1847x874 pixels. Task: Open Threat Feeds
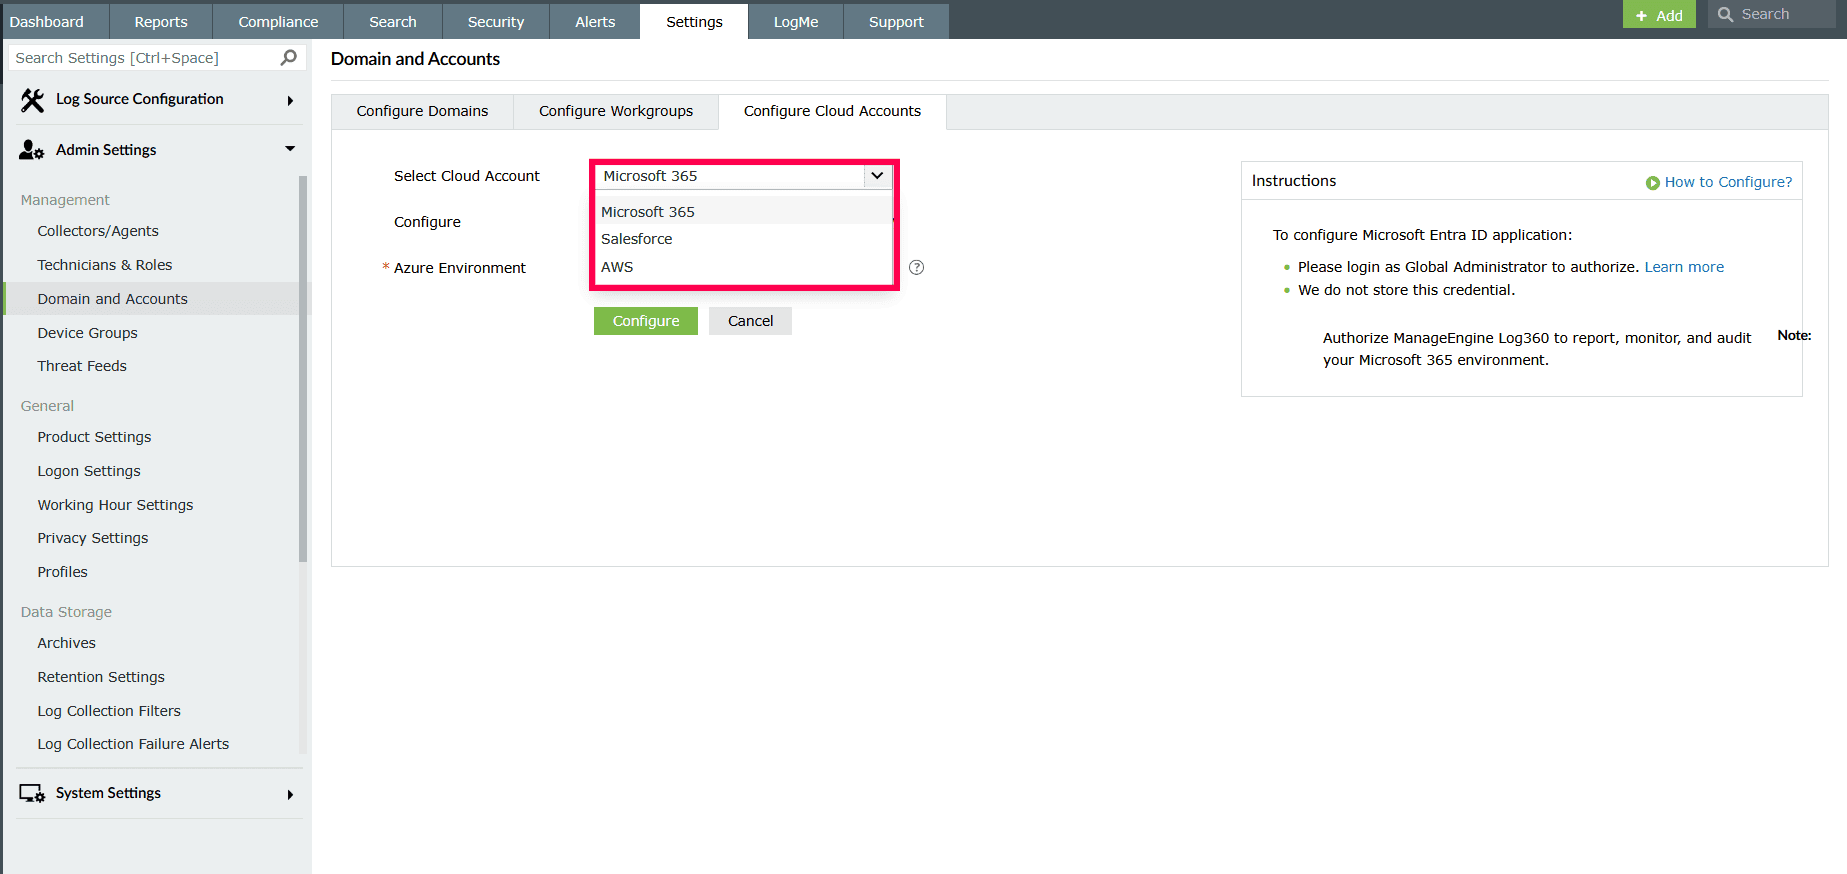click(82, 366)
